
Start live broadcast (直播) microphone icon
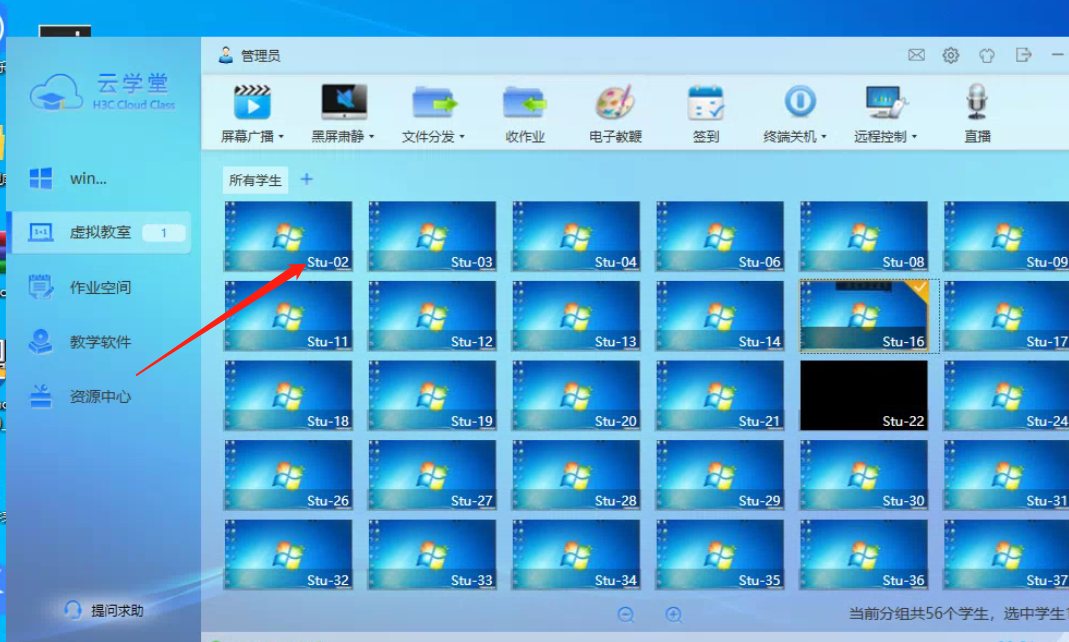(976, 102)
